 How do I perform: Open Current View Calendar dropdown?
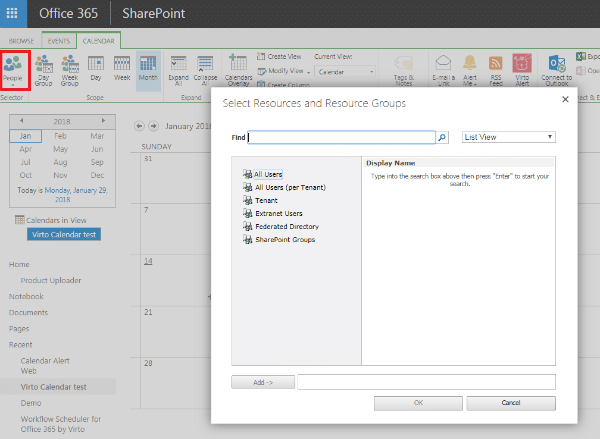click(344, 72)
